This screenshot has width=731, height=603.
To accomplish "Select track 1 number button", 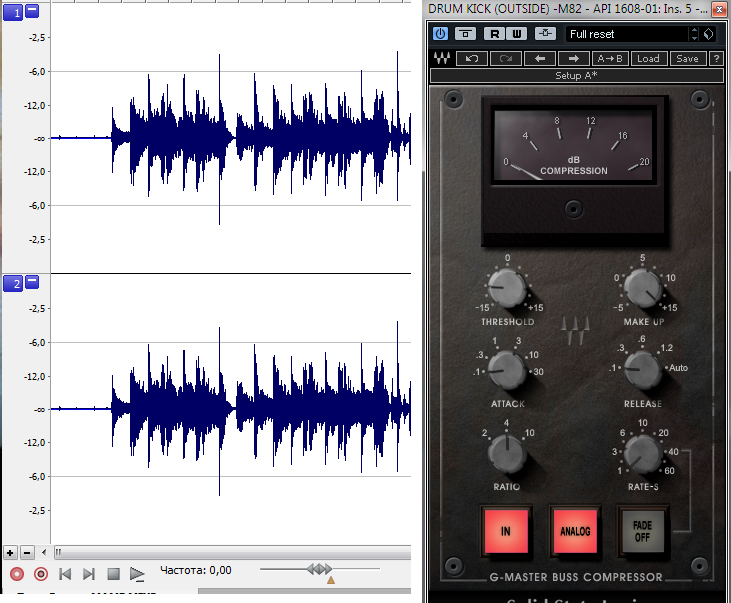I will (x=13, y=13).
